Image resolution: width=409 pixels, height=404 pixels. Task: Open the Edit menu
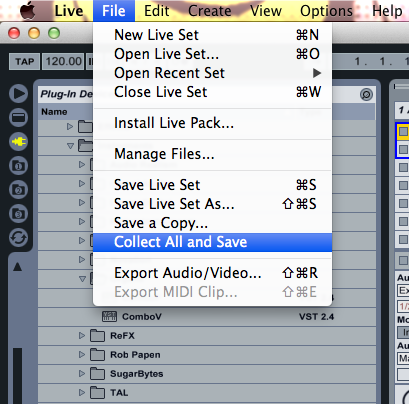[156, 11]
